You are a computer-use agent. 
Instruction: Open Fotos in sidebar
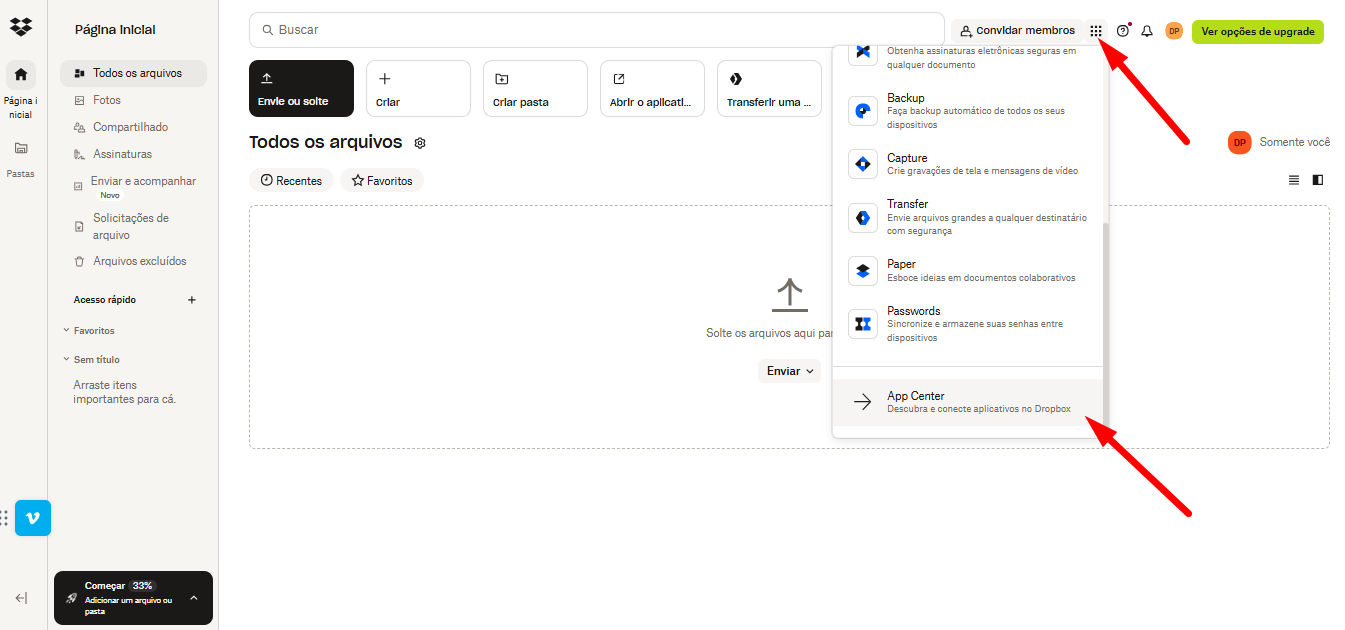(133, 100)
